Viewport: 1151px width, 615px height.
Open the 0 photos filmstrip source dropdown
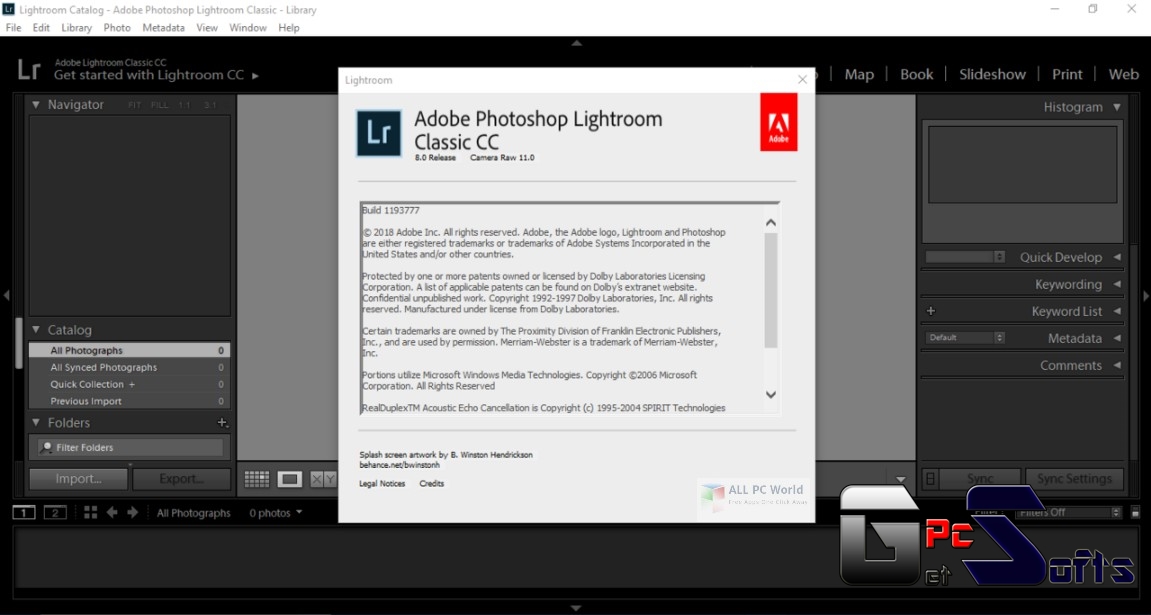click(275, 513)
